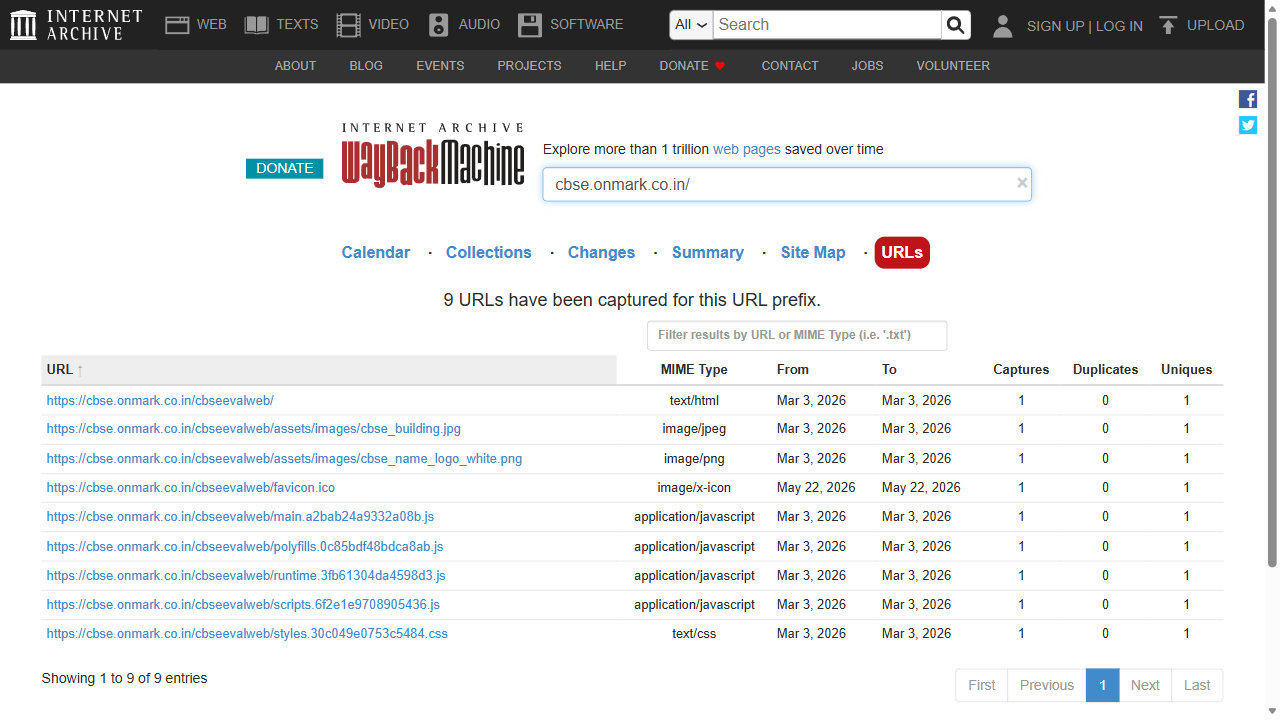Open the Internet Archive home logo

pos(76,25)
